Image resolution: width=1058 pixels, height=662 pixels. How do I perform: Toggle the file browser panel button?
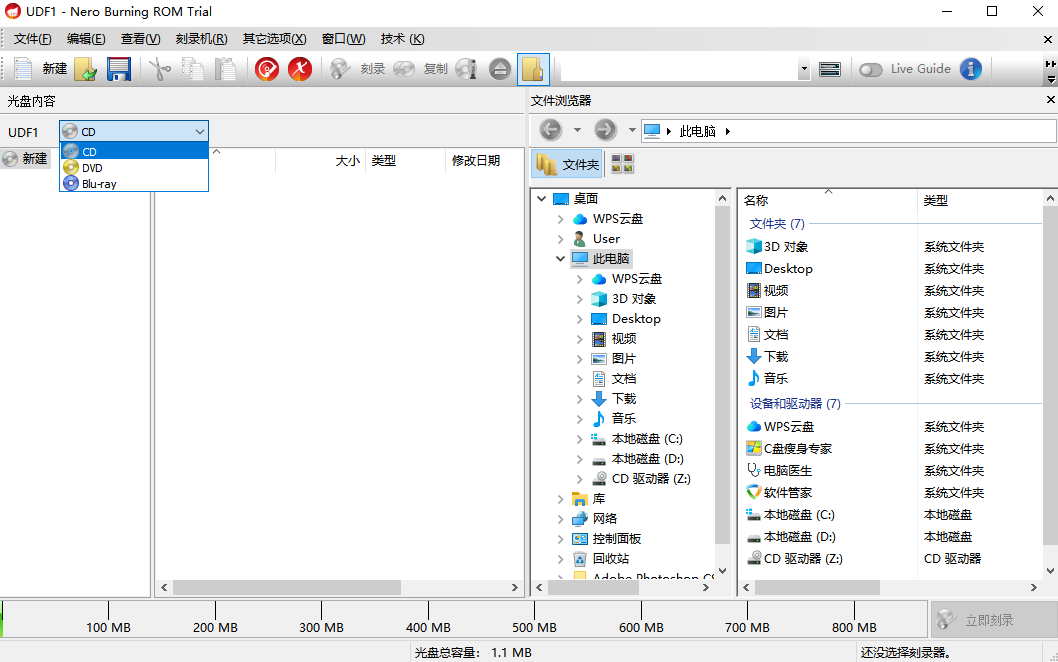[x=533, y=69]
